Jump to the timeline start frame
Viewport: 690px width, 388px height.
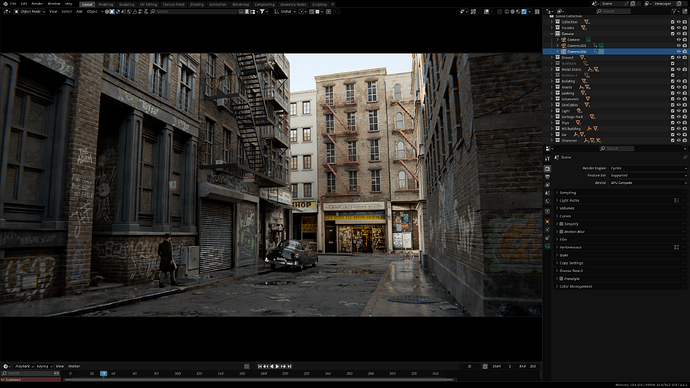point(260,366)
